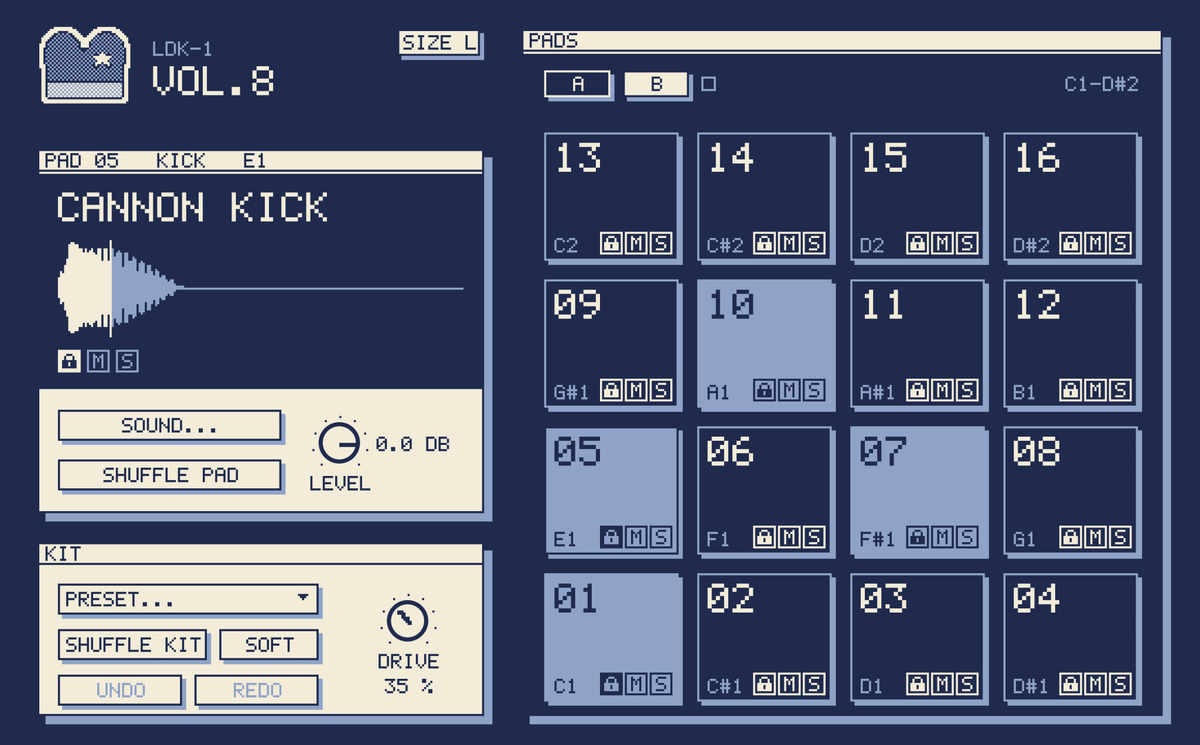Image resolution: width=1200 pixels, height=745 pixels.
Task: Lock pad 06 (F1)
Action: coord(765,538)
